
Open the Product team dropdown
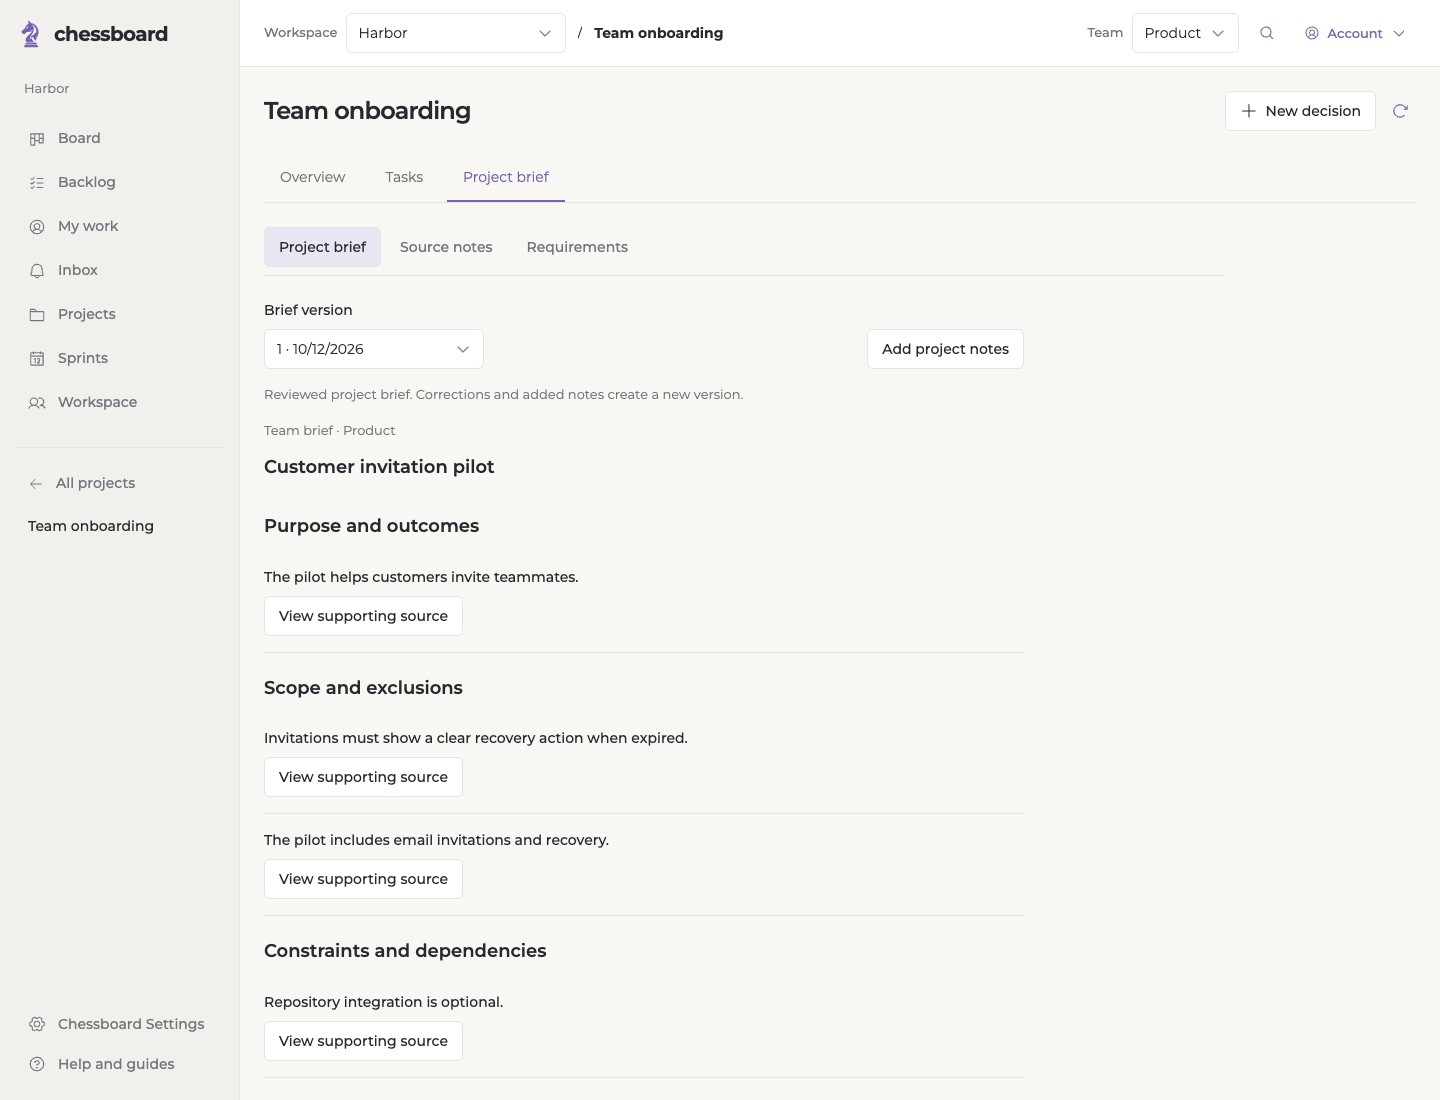click(1185, 33)
